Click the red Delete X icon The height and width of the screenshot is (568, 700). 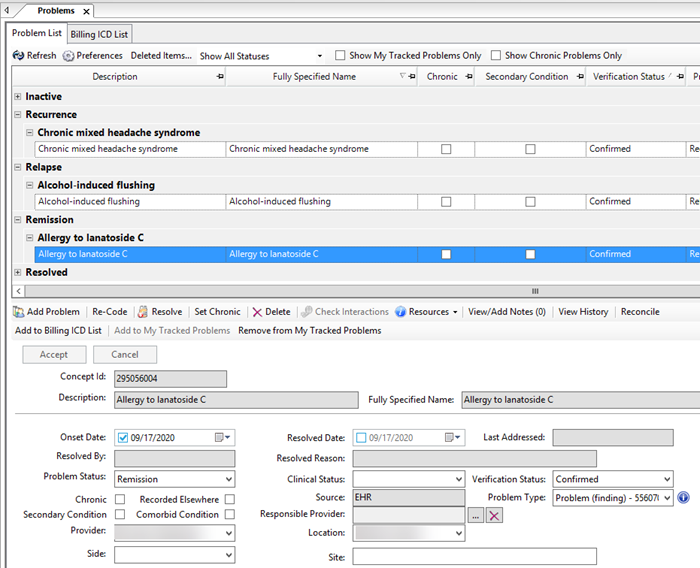pyautogui.click(x=257, y=312)
